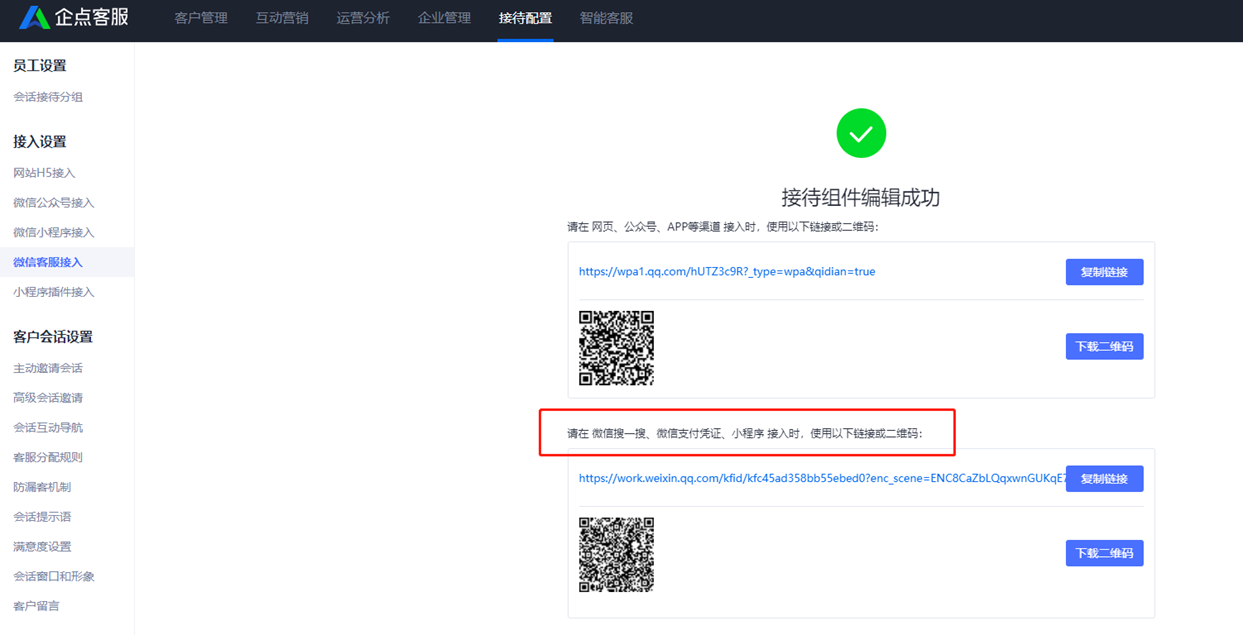Viewport: 1243px width, 635px height.
Task: Open 微信公众号接入 settings
Action: [54, 203]
